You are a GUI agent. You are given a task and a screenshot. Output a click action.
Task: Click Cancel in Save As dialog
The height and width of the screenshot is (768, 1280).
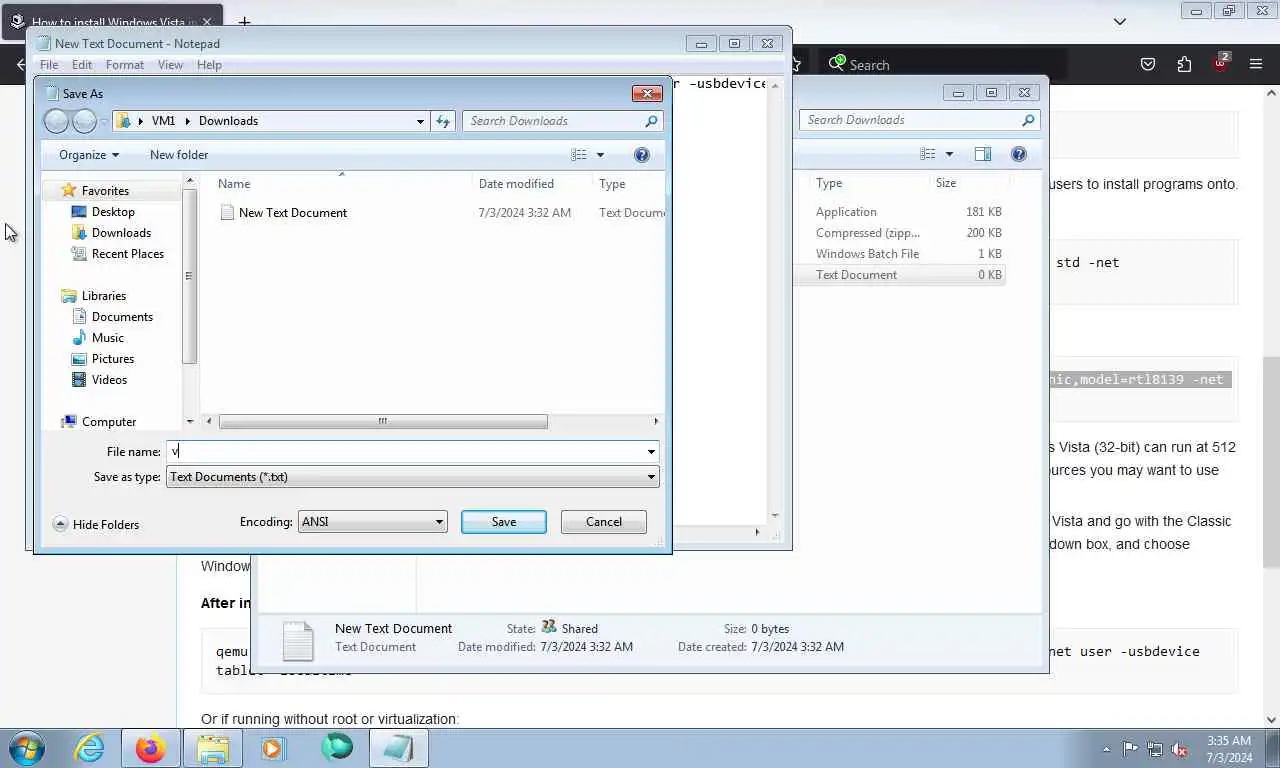(604, 522)
